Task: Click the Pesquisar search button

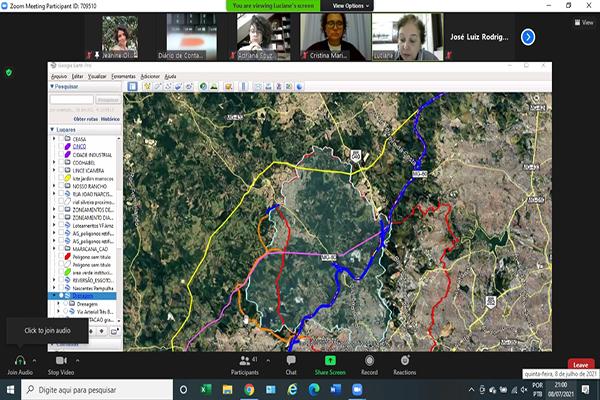Action: (108, 100)
